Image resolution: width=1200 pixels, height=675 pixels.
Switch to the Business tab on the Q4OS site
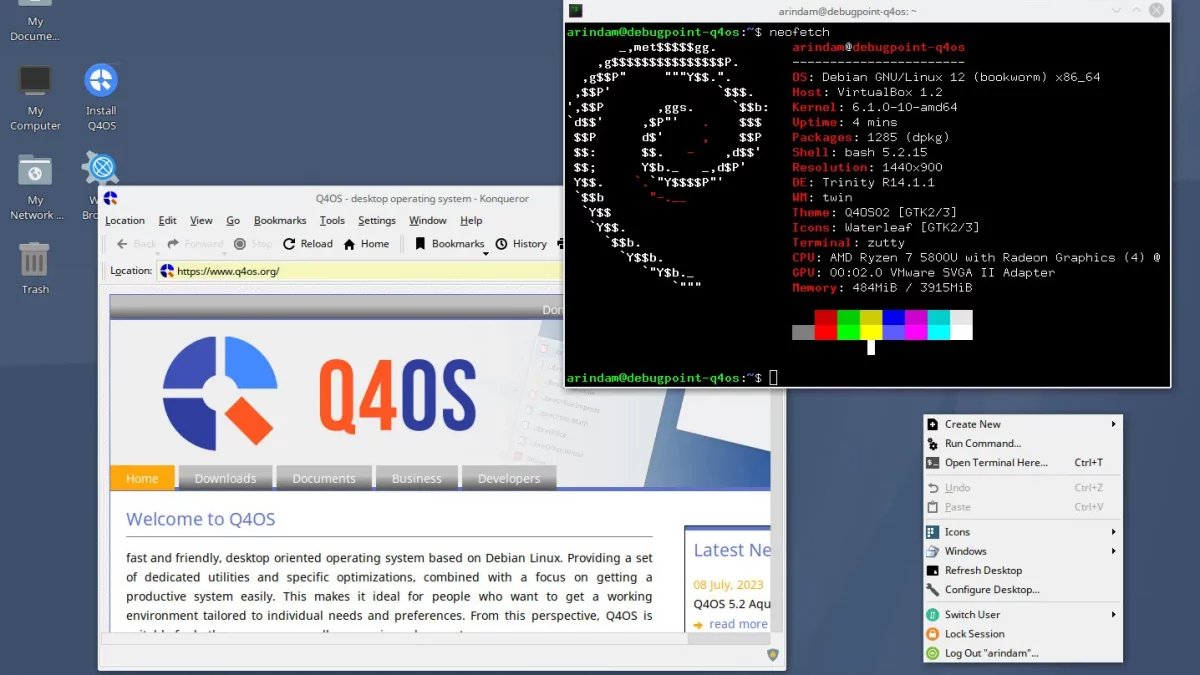(417, 478)
